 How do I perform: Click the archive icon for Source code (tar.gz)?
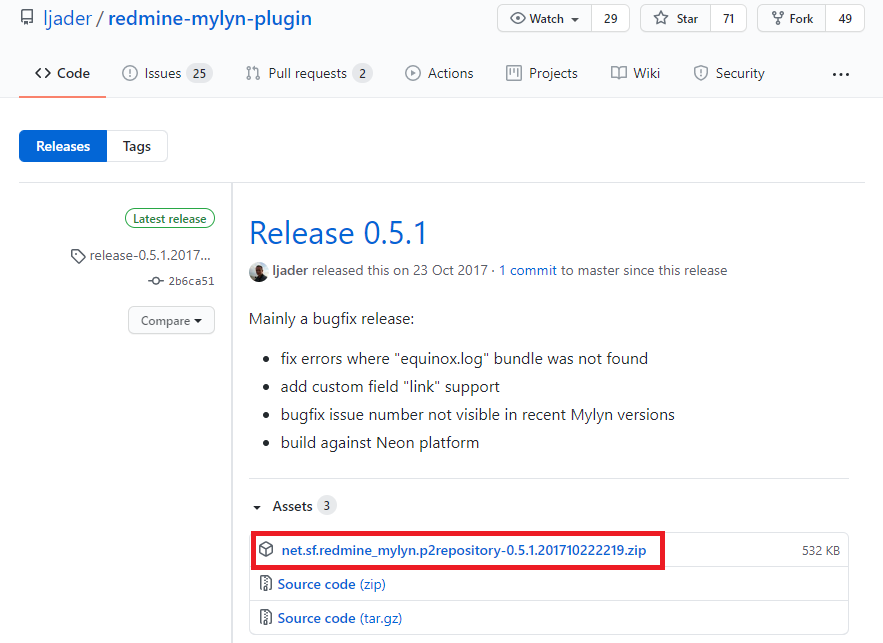(265, 618)
